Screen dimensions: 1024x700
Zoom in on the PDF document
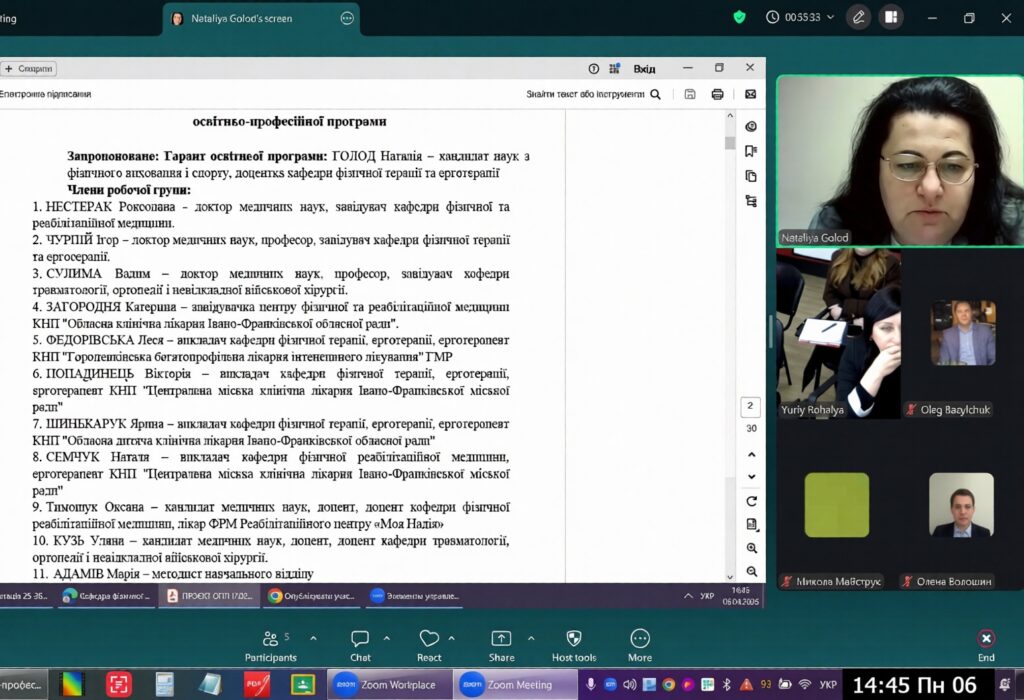coord(751,548)
